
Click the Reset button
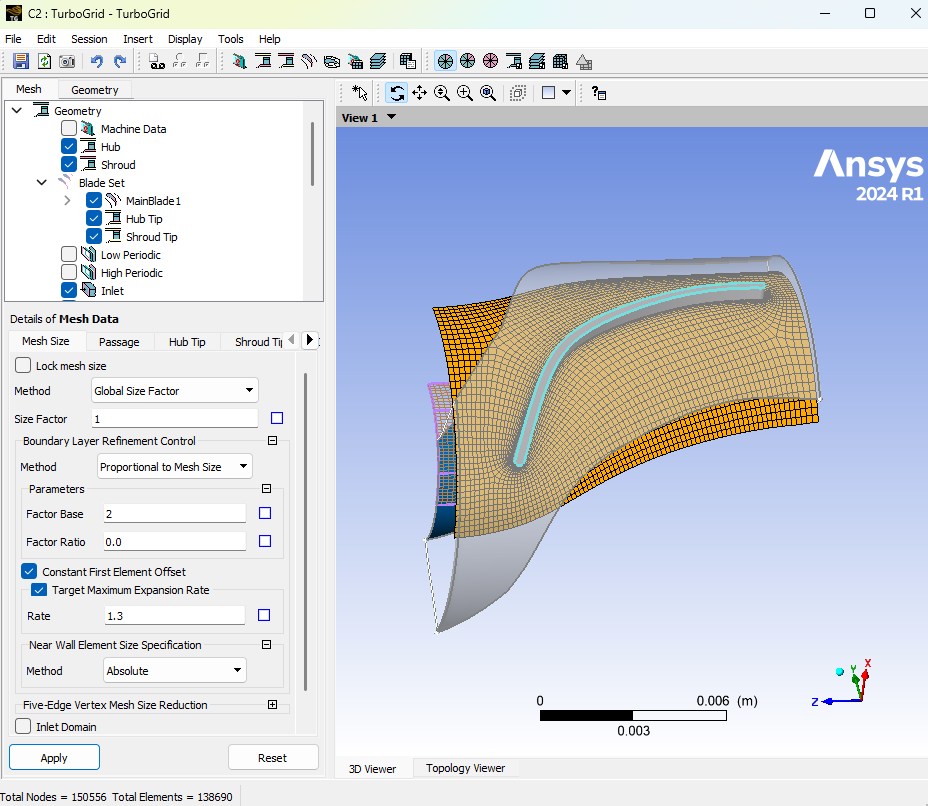(x=273, y=757)
